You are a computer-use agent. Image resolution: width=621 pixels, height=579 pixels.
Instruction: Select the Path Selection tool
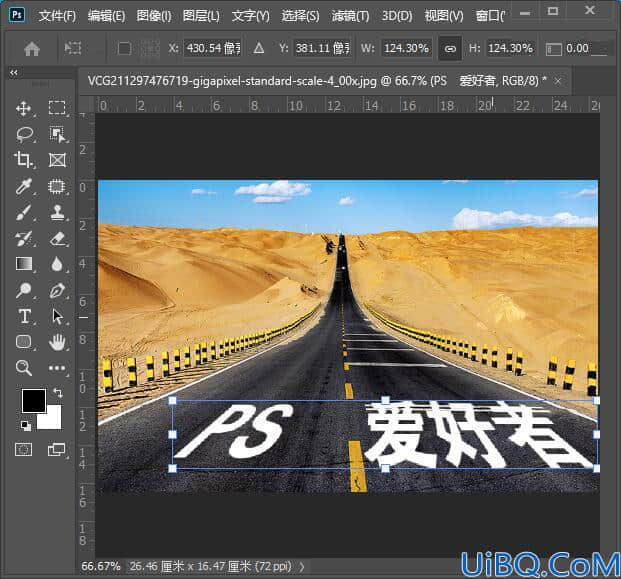pyautogui.click(x=57, y=316)
